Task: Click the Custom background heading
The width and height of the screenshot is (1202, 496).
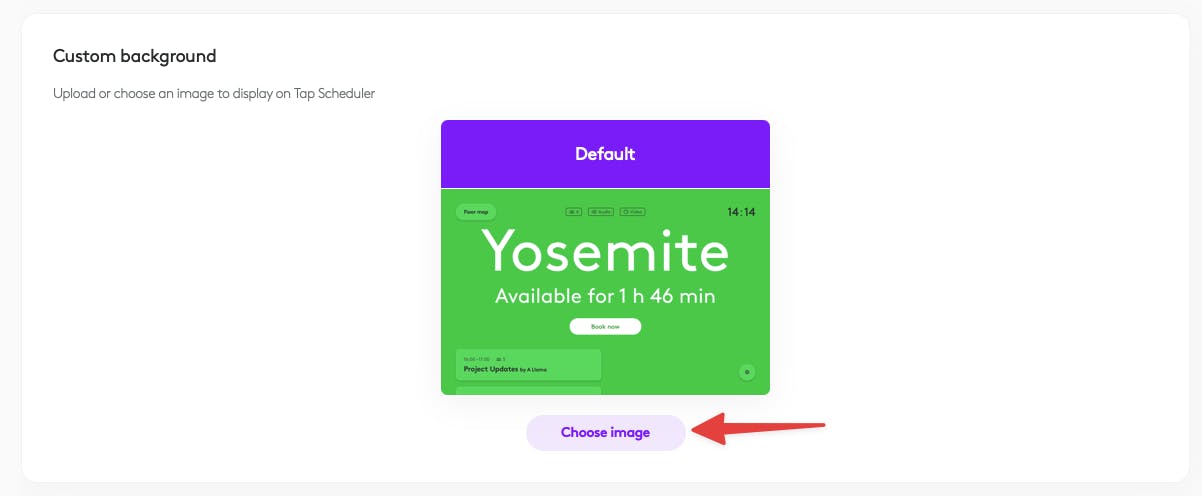Action: pyautogui.click(x=135, y=56)
